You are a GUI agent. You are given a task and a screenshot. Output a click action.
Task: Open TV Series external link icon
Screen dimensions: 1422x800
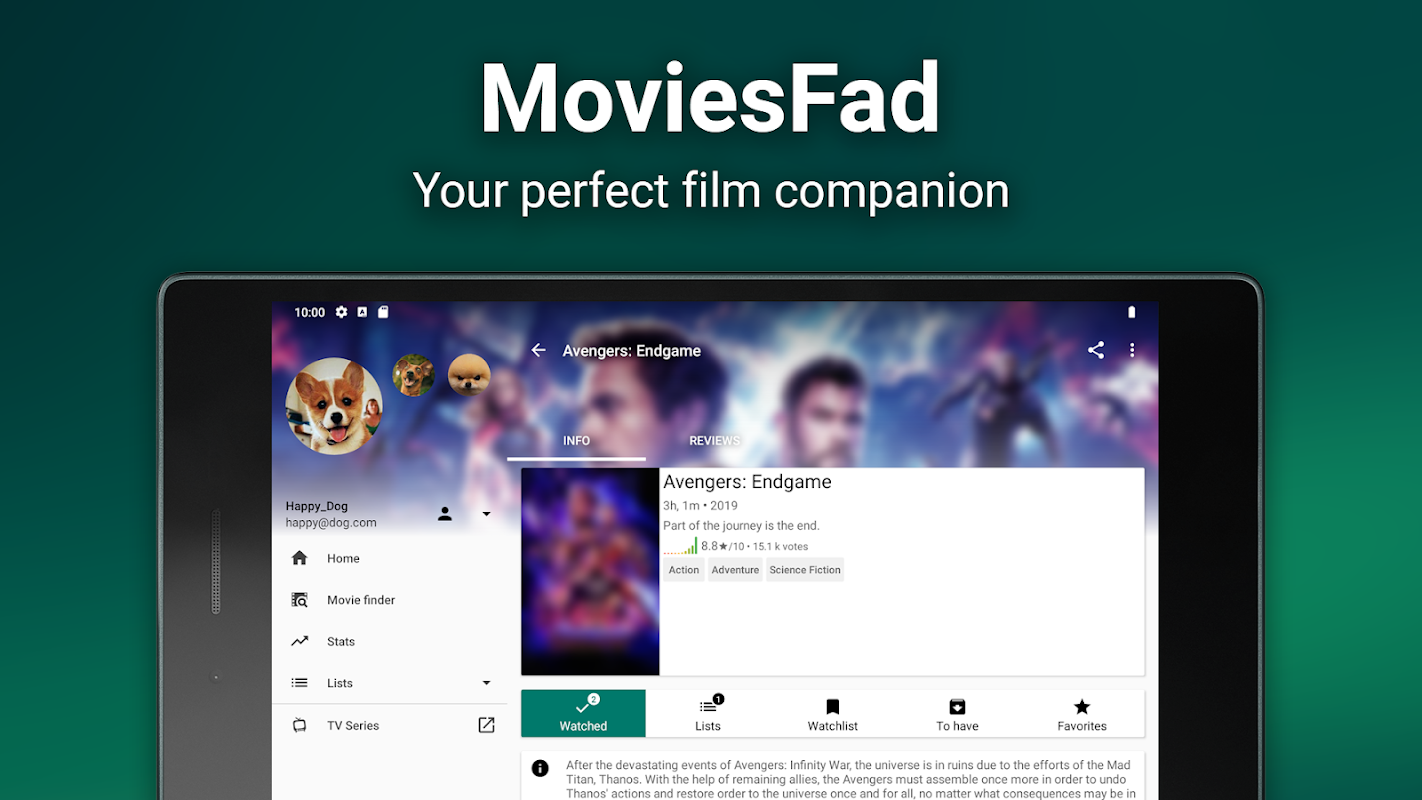486,725
